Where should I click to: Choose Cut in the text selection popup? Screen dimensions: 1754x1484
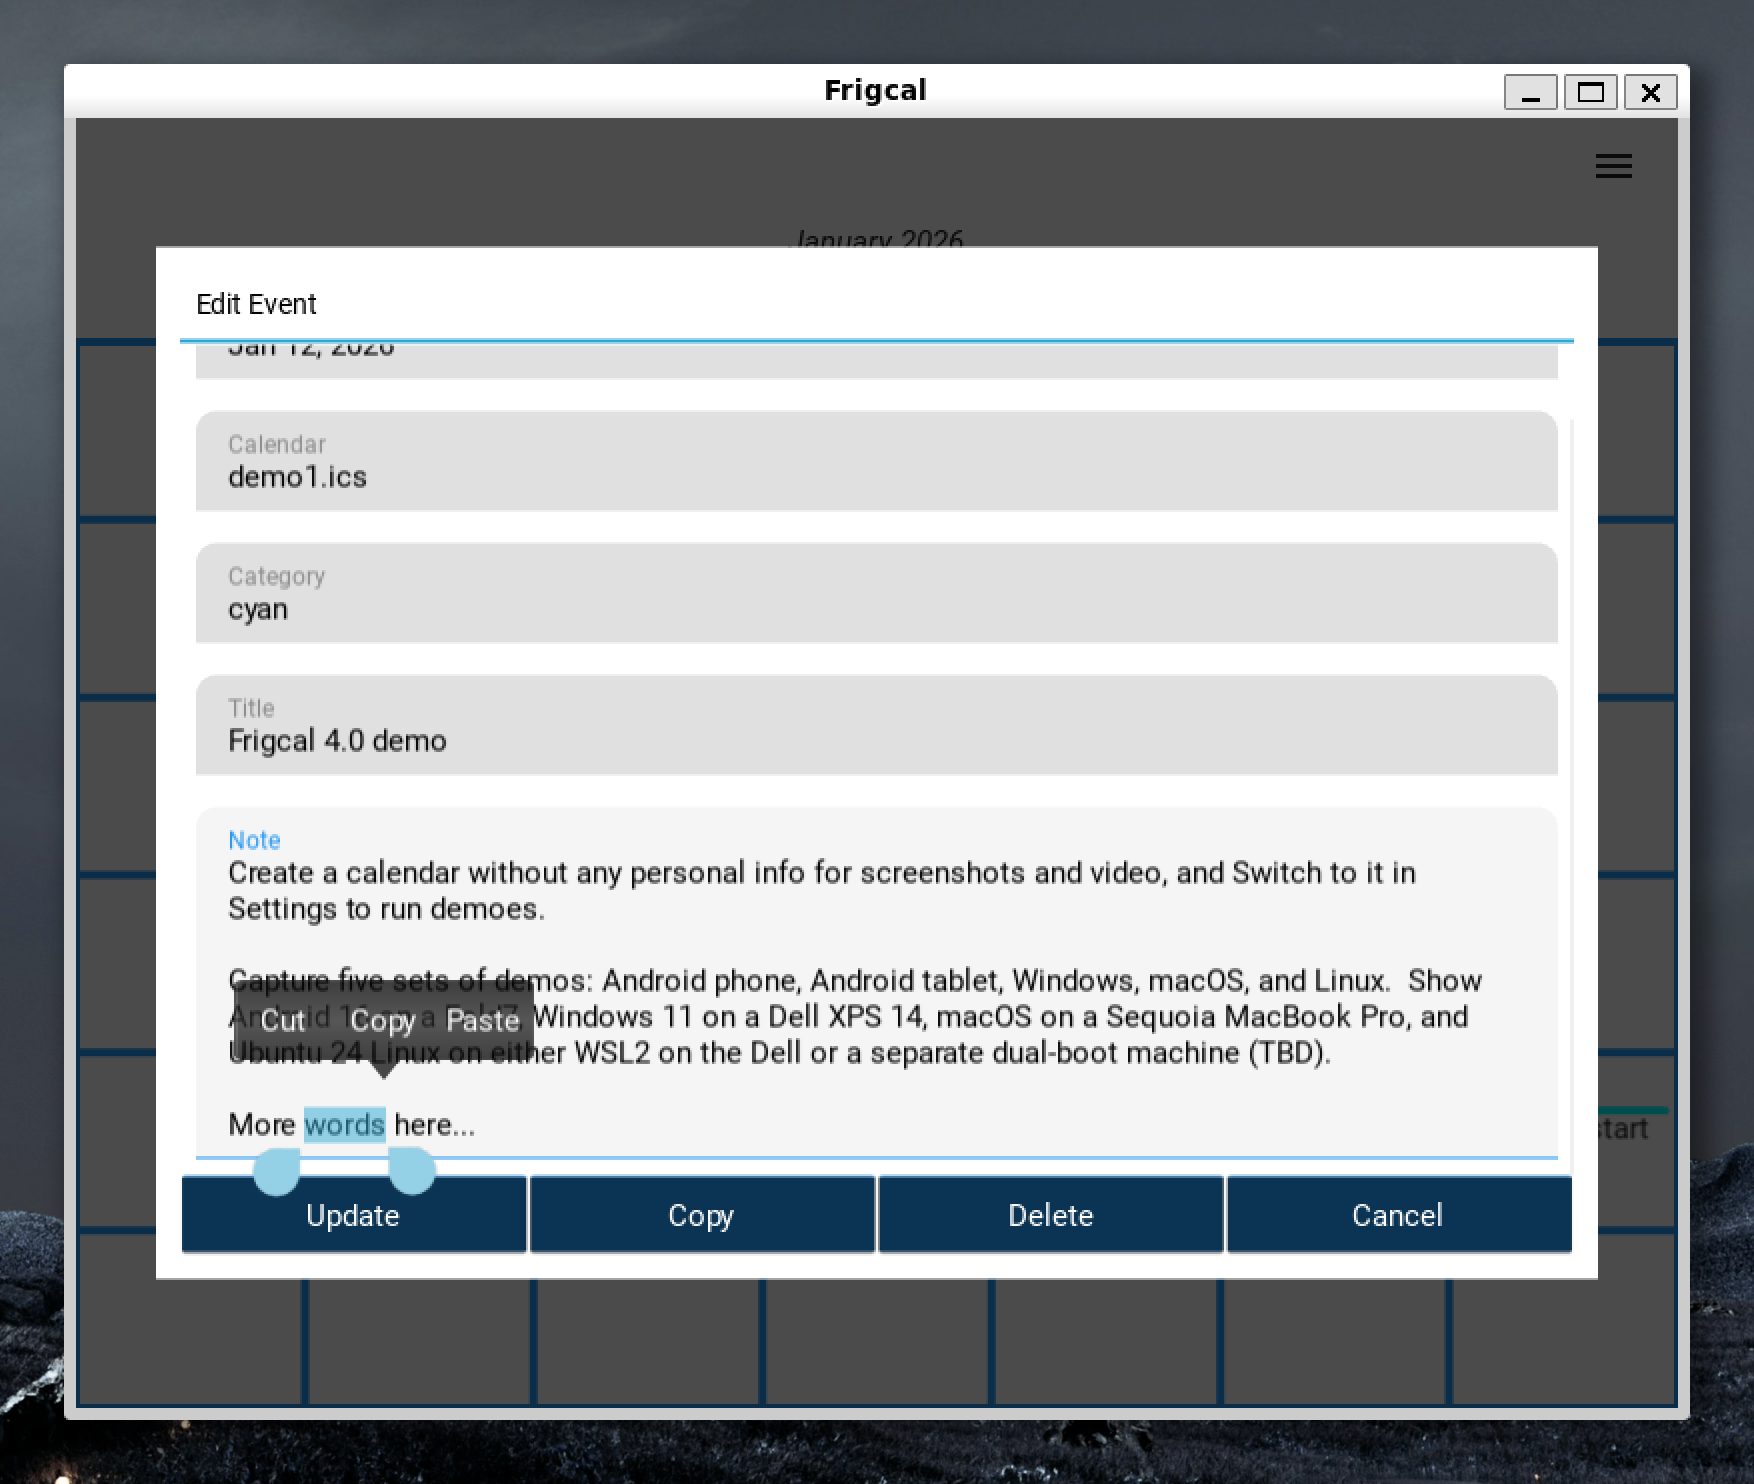[282, 1020]
